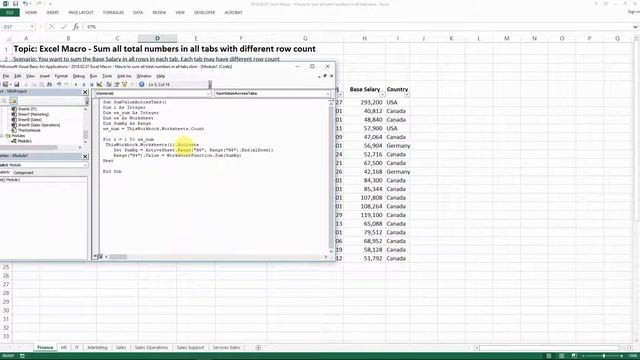The image size is (640, 360).
Task: Open the Insert menu in the VBA editor
Action: pos(44,76)
